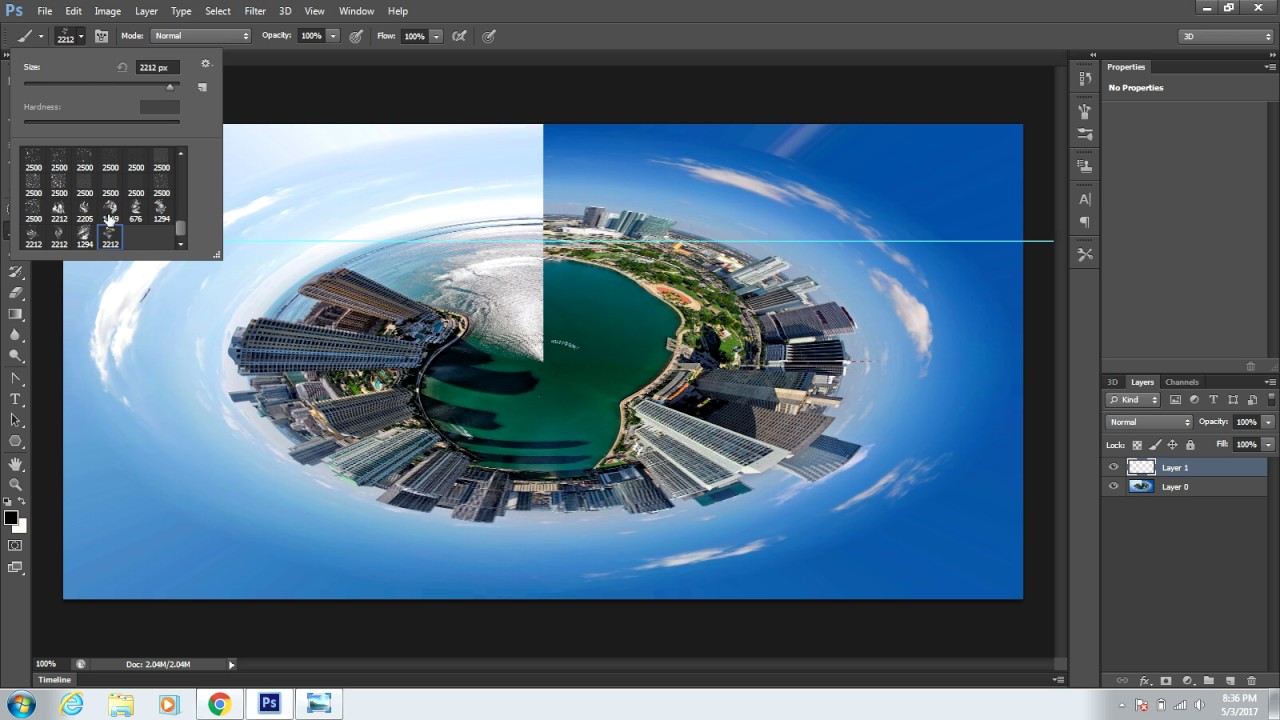
Task: Select the Polygon shape tool
Action: (16, 442)
